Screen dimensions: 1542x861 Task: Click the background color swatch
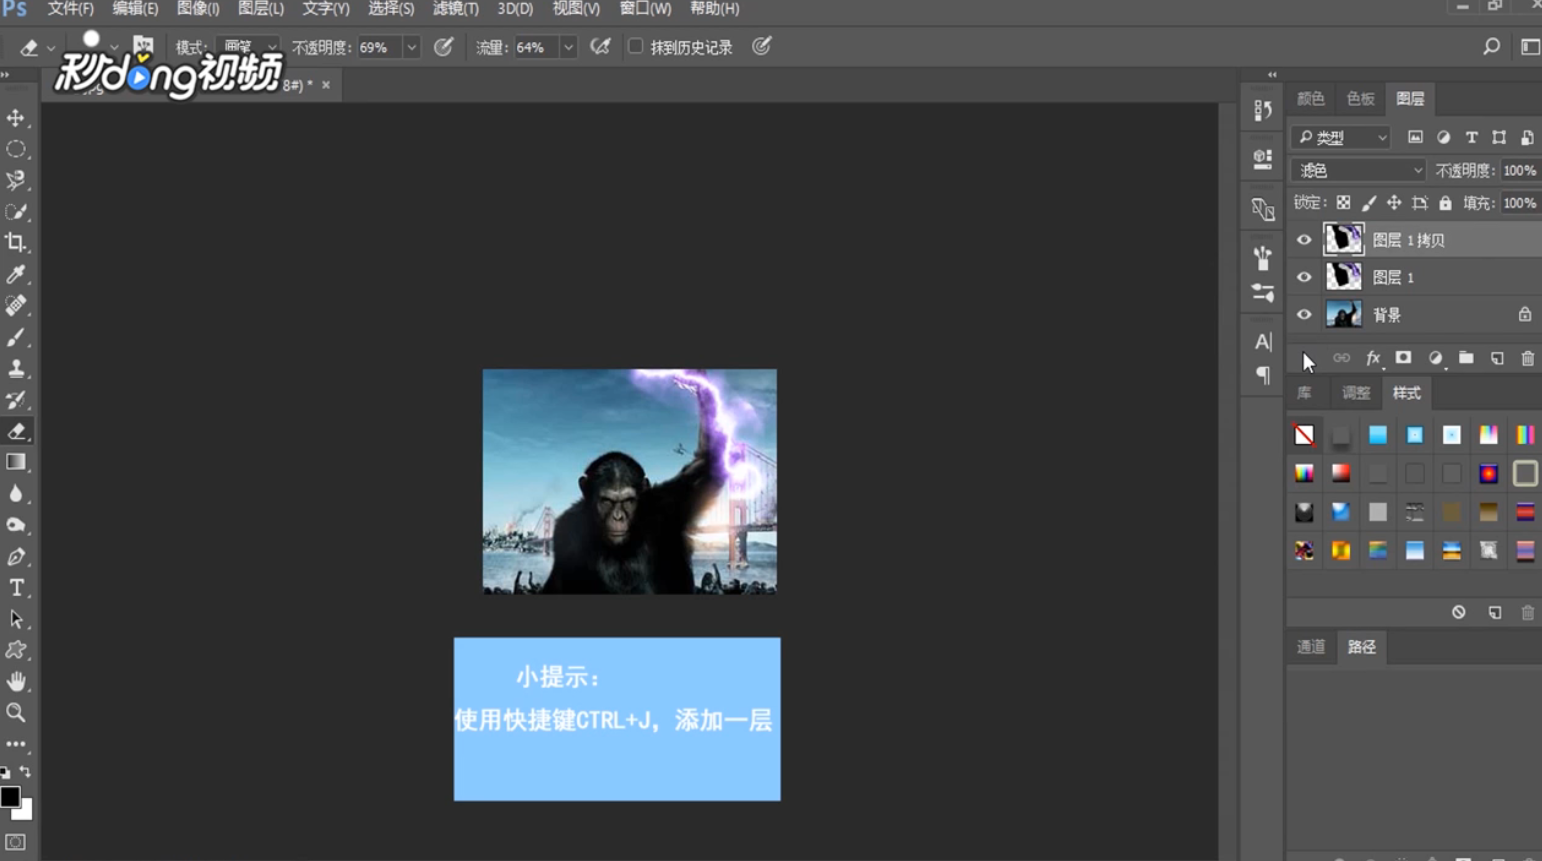coord(25,812)
